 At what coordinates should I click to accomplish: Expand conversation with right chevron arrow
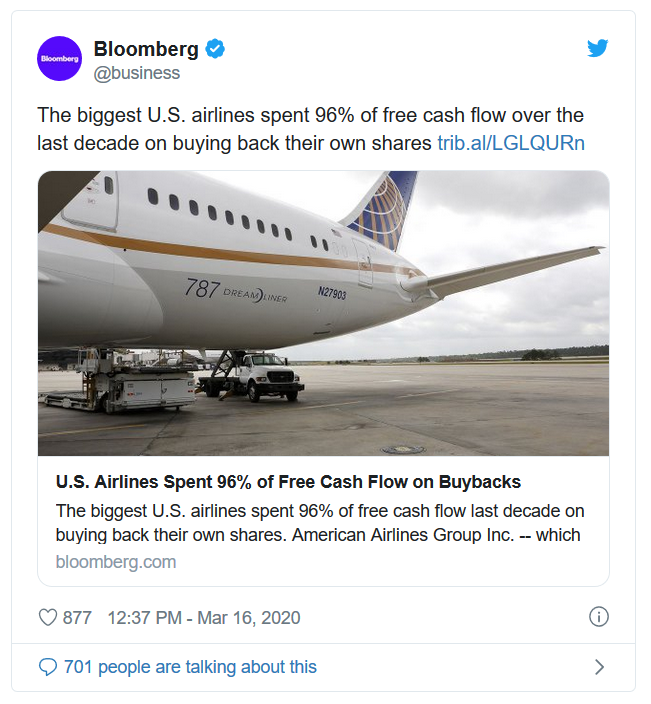(599, 667)
